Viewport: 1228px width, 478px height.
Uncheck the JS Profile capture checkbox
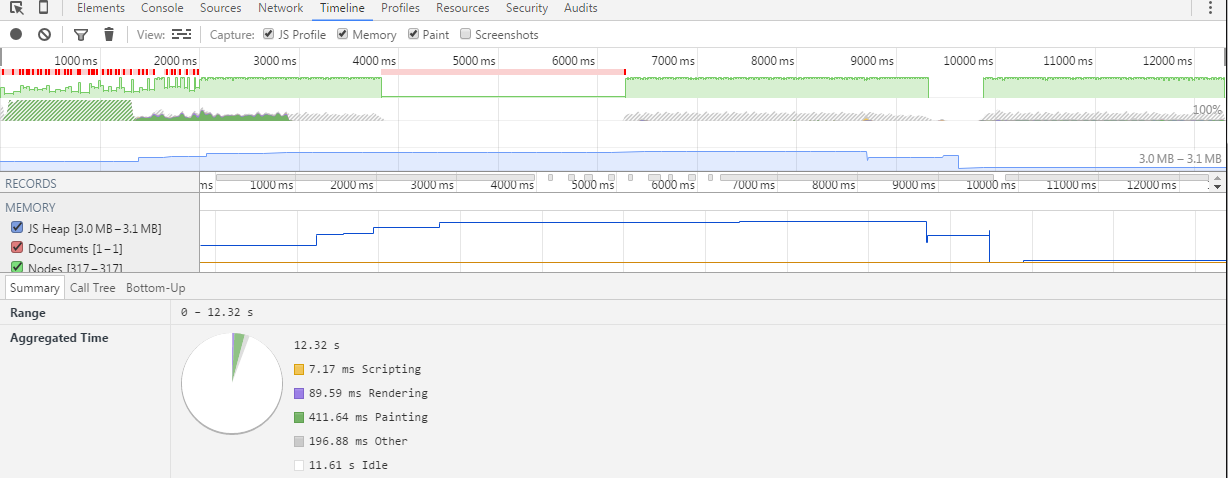pyautogui.click(x=269, y=34)
